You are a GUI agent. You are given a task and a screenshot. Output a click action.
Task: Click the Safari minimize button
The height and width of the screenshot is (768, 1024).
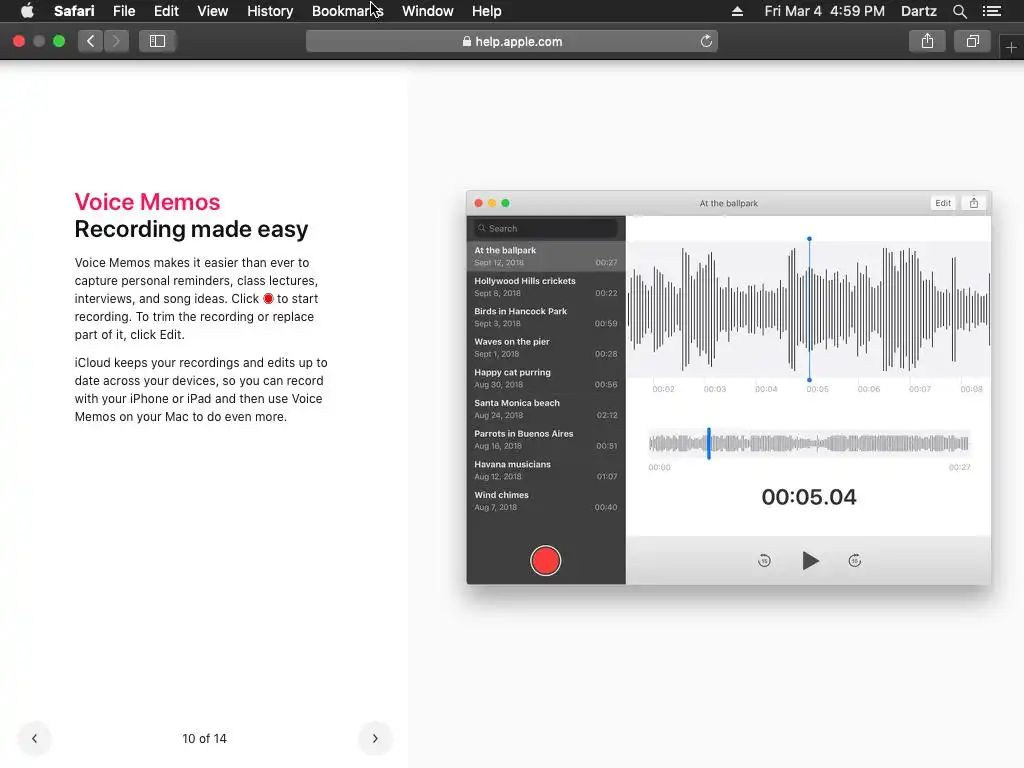click(x=39, y=41)
